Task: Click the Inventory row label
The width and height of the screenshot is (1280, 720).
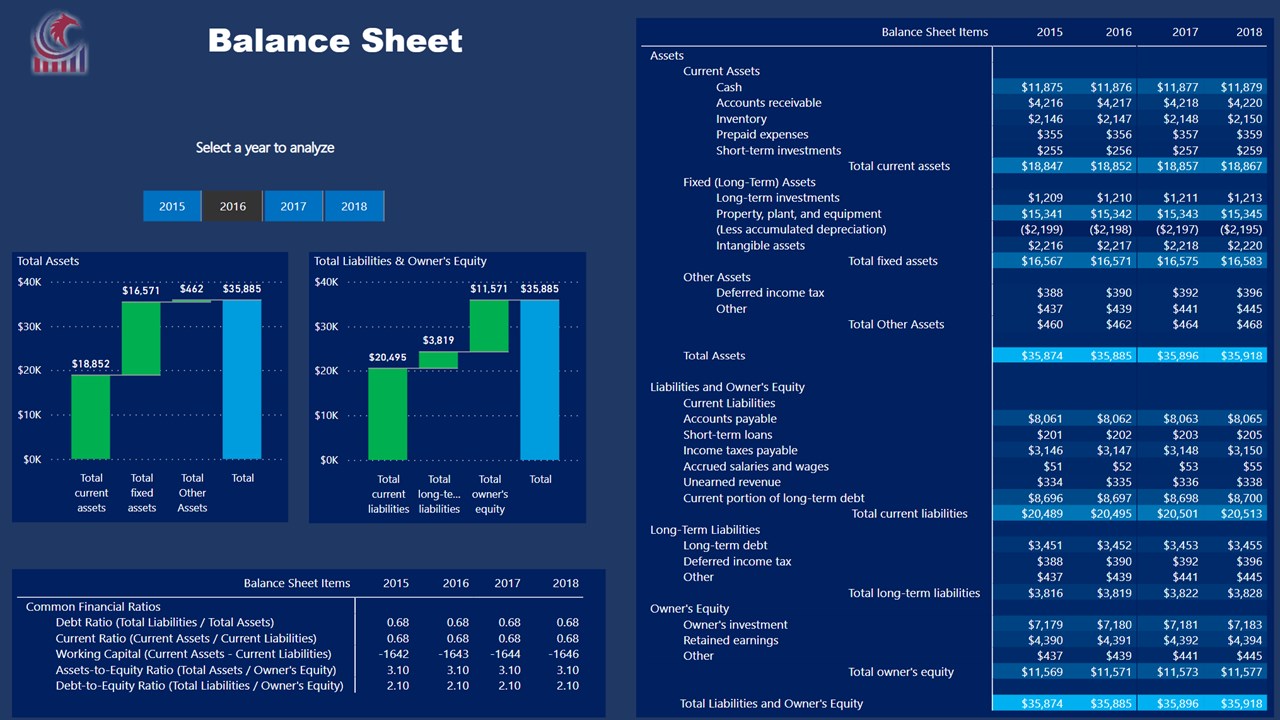Action: (x=741, y=119)
